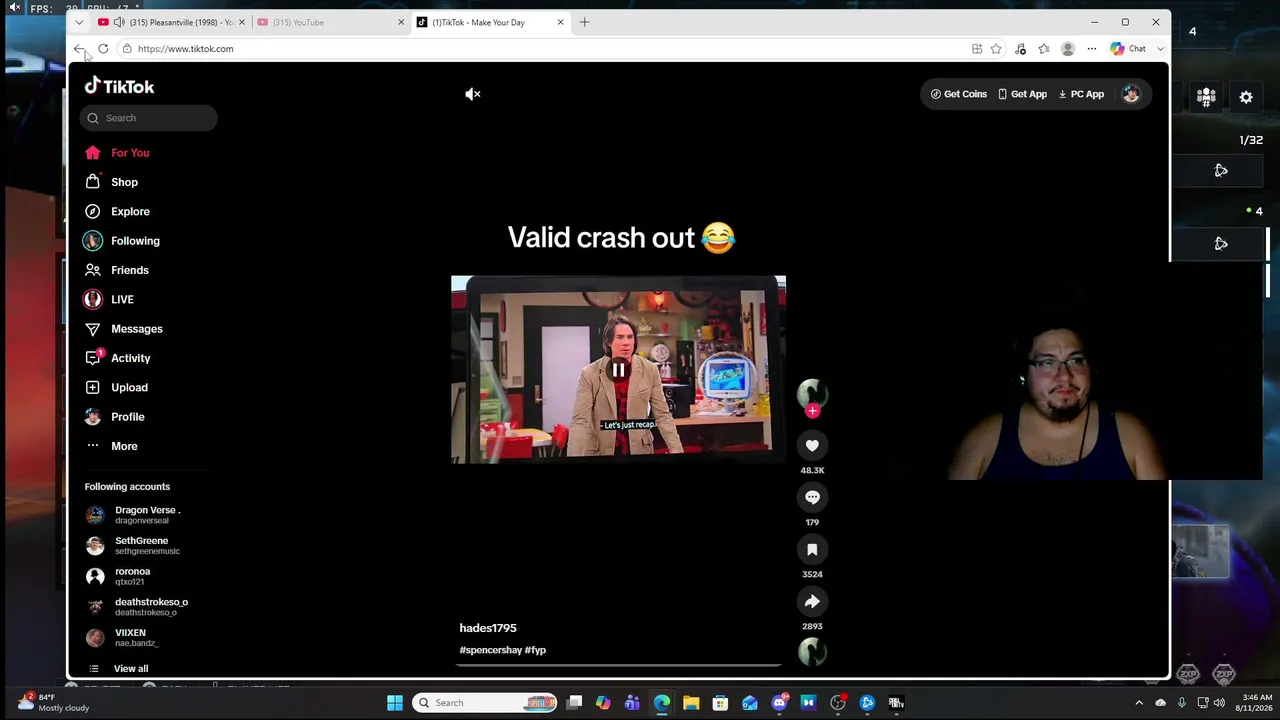Image resolution: width=1280 pixels, height=720 pixels.
Task: Show the Following feed
Action: (122, 241)
